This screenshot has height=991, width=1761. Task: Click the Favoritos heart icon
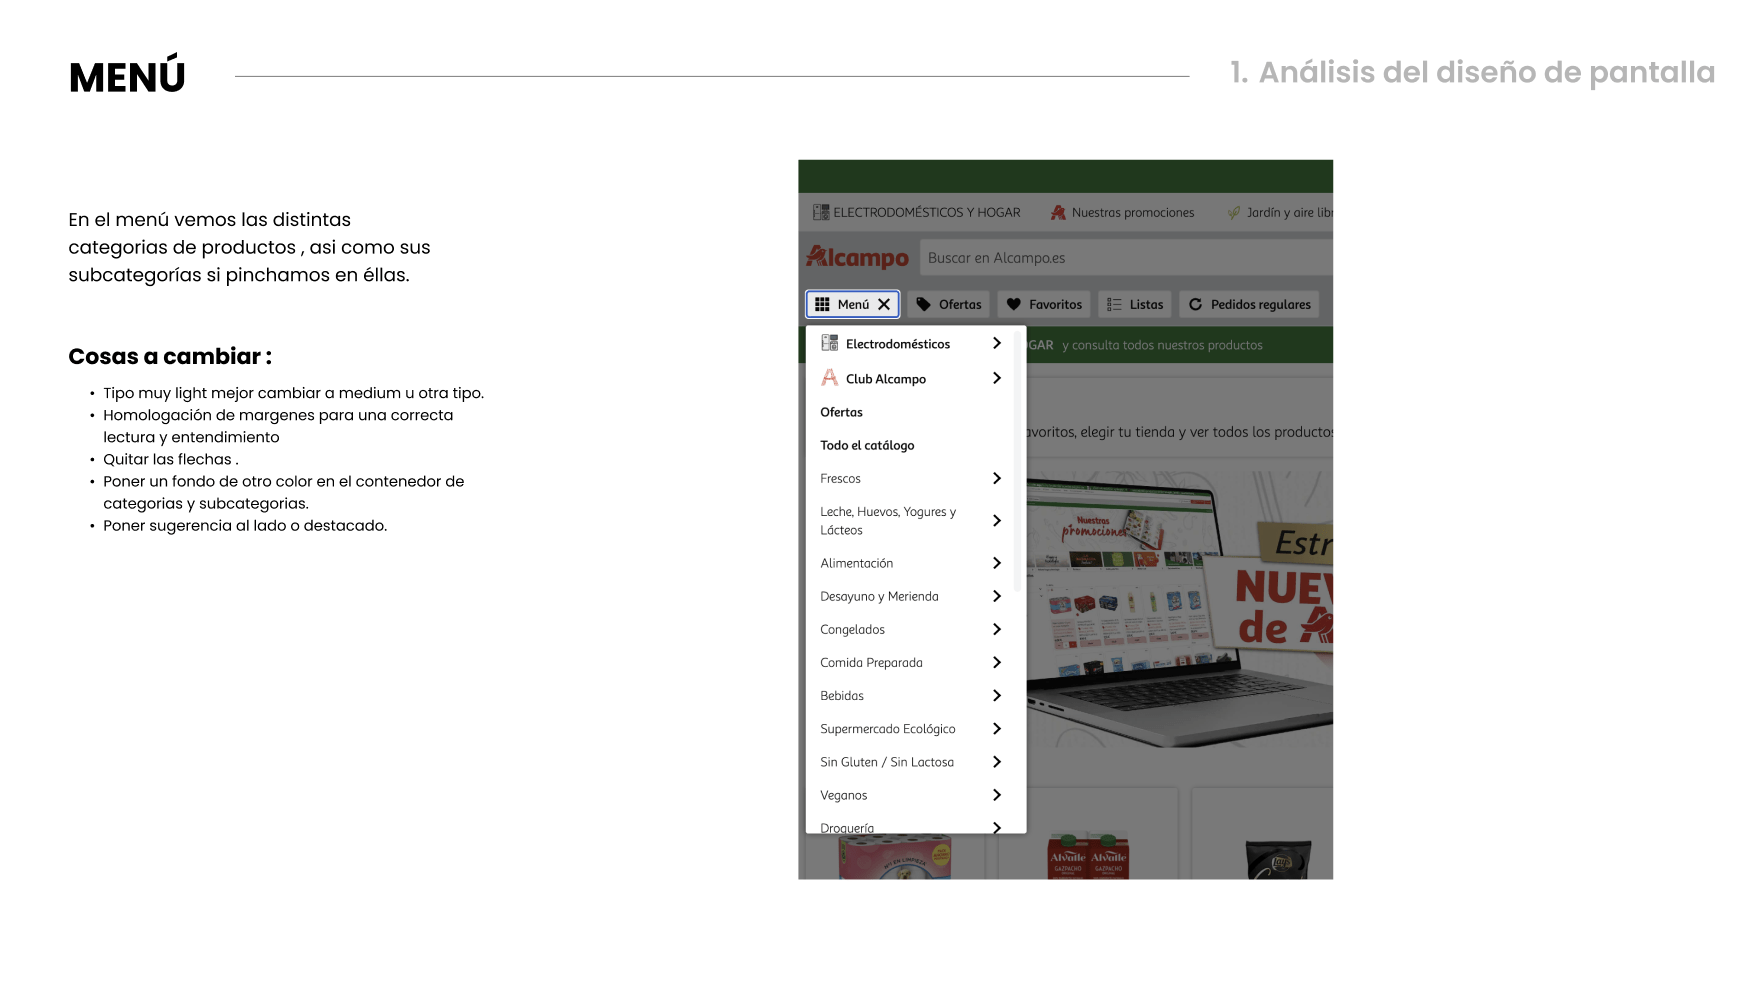(x=1014, y=305)
